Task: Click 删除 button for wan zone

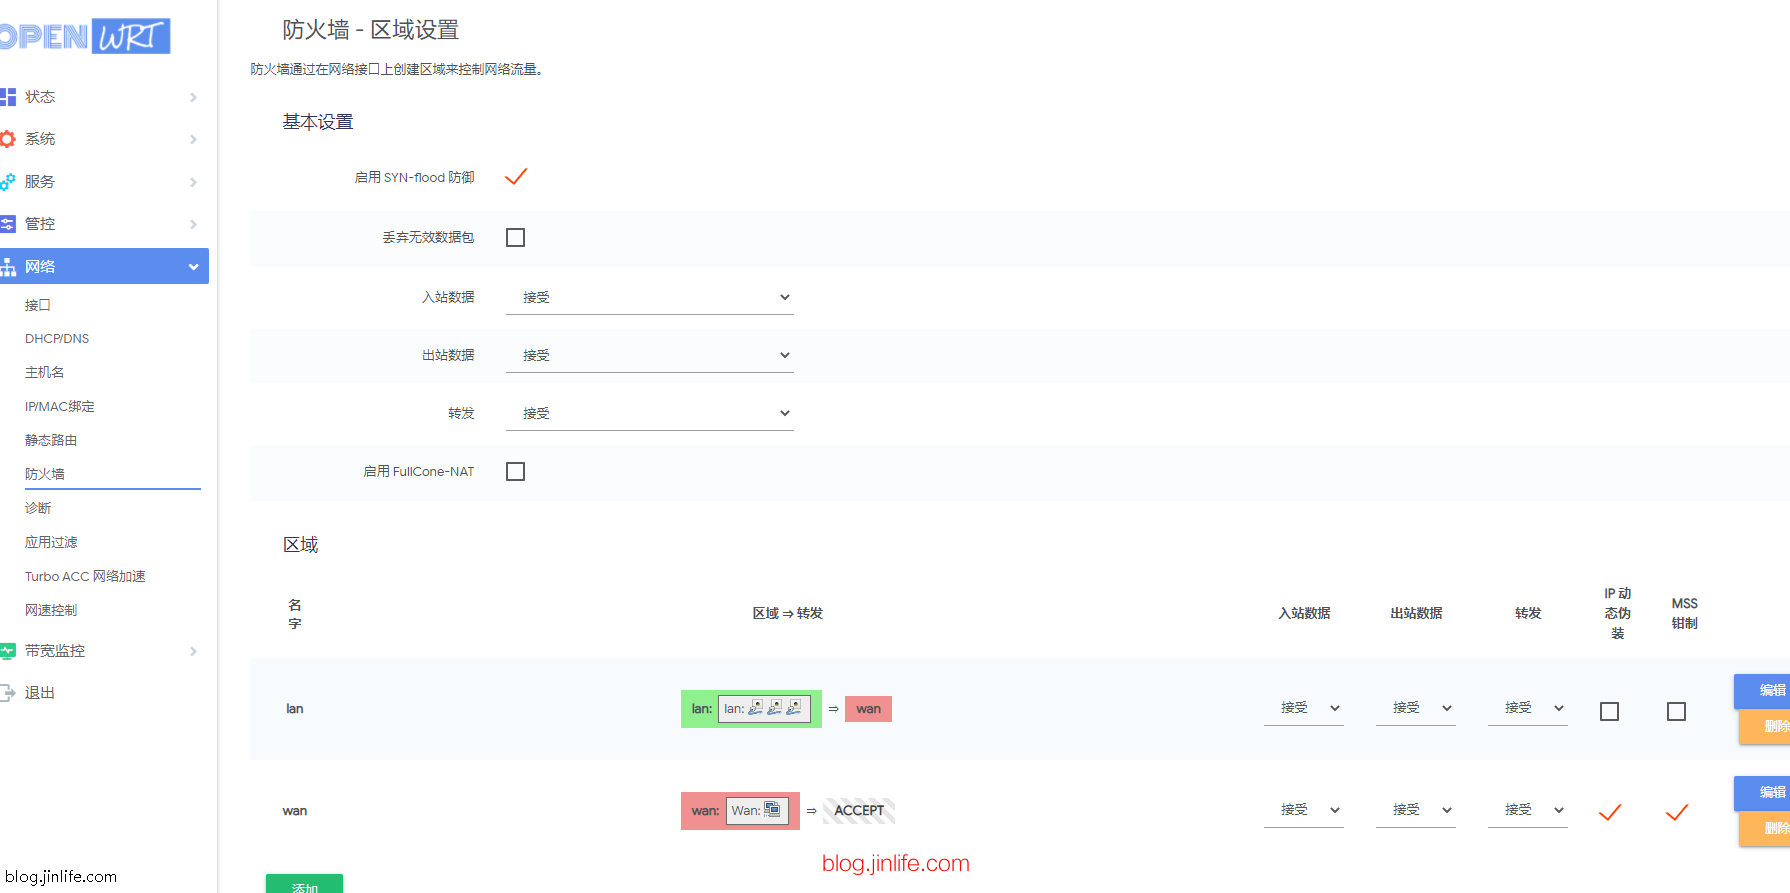Action: pos(1764,829)
